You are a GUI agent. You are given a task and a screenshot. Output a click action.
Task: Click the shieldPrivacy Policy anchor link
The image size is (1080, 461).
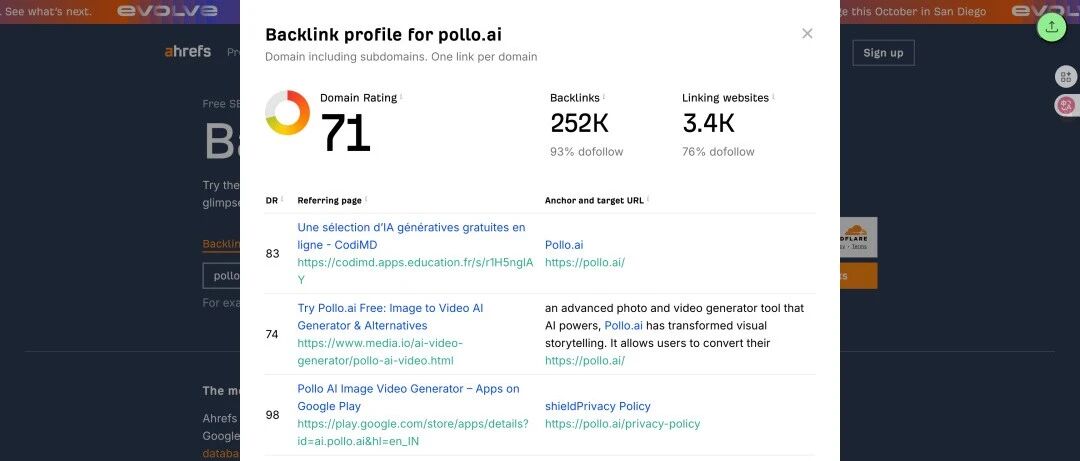[598, 406]
